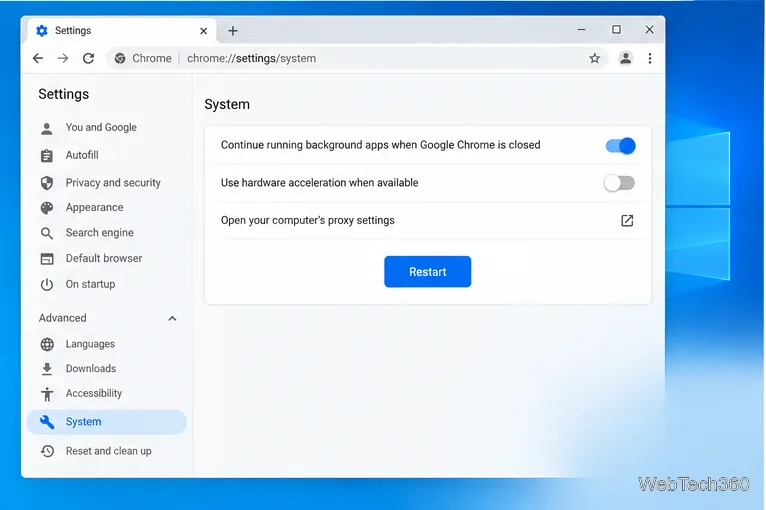766x510 pixels.
Task: Select Default browser in sidebar
Action: [x=106, y=258]
